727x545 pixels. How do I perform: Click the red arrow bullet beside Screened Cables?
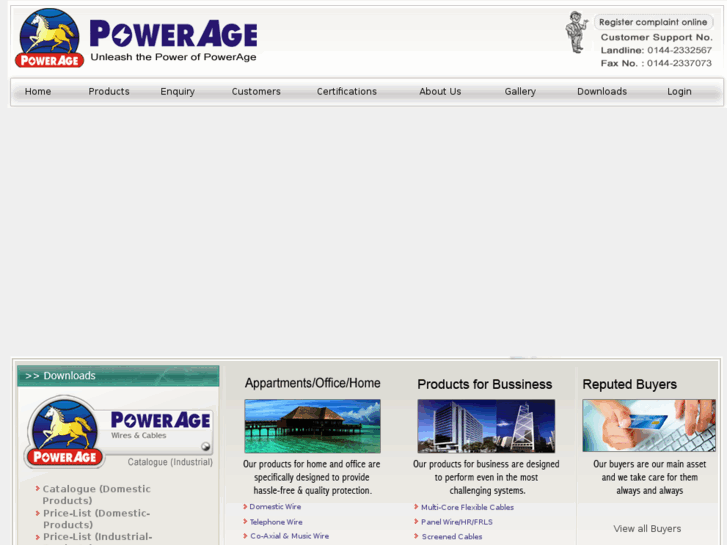pos(416,536)
